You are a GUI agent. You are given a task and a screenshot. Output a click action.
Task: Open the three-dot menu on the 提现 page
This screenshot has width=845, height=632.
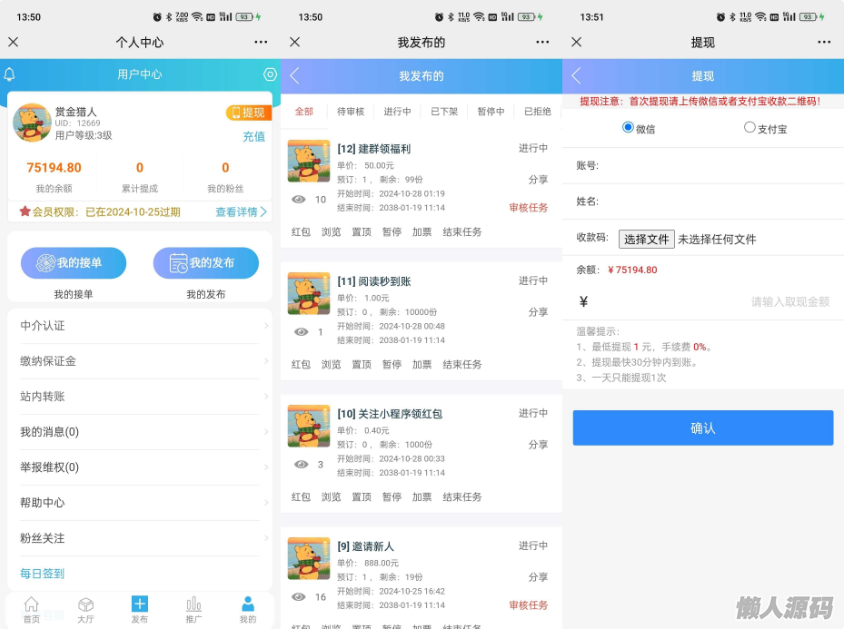[824, 42]
